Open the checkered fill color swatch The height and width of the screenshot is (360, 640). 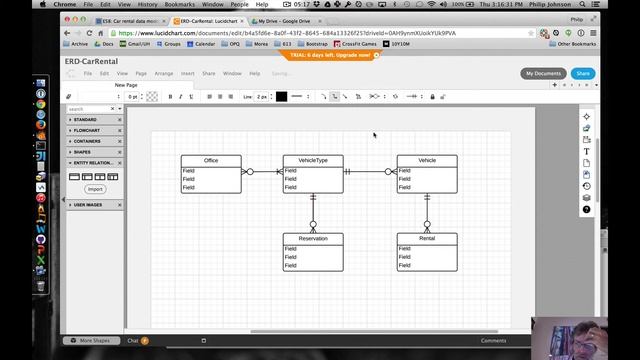click(152, 97)
